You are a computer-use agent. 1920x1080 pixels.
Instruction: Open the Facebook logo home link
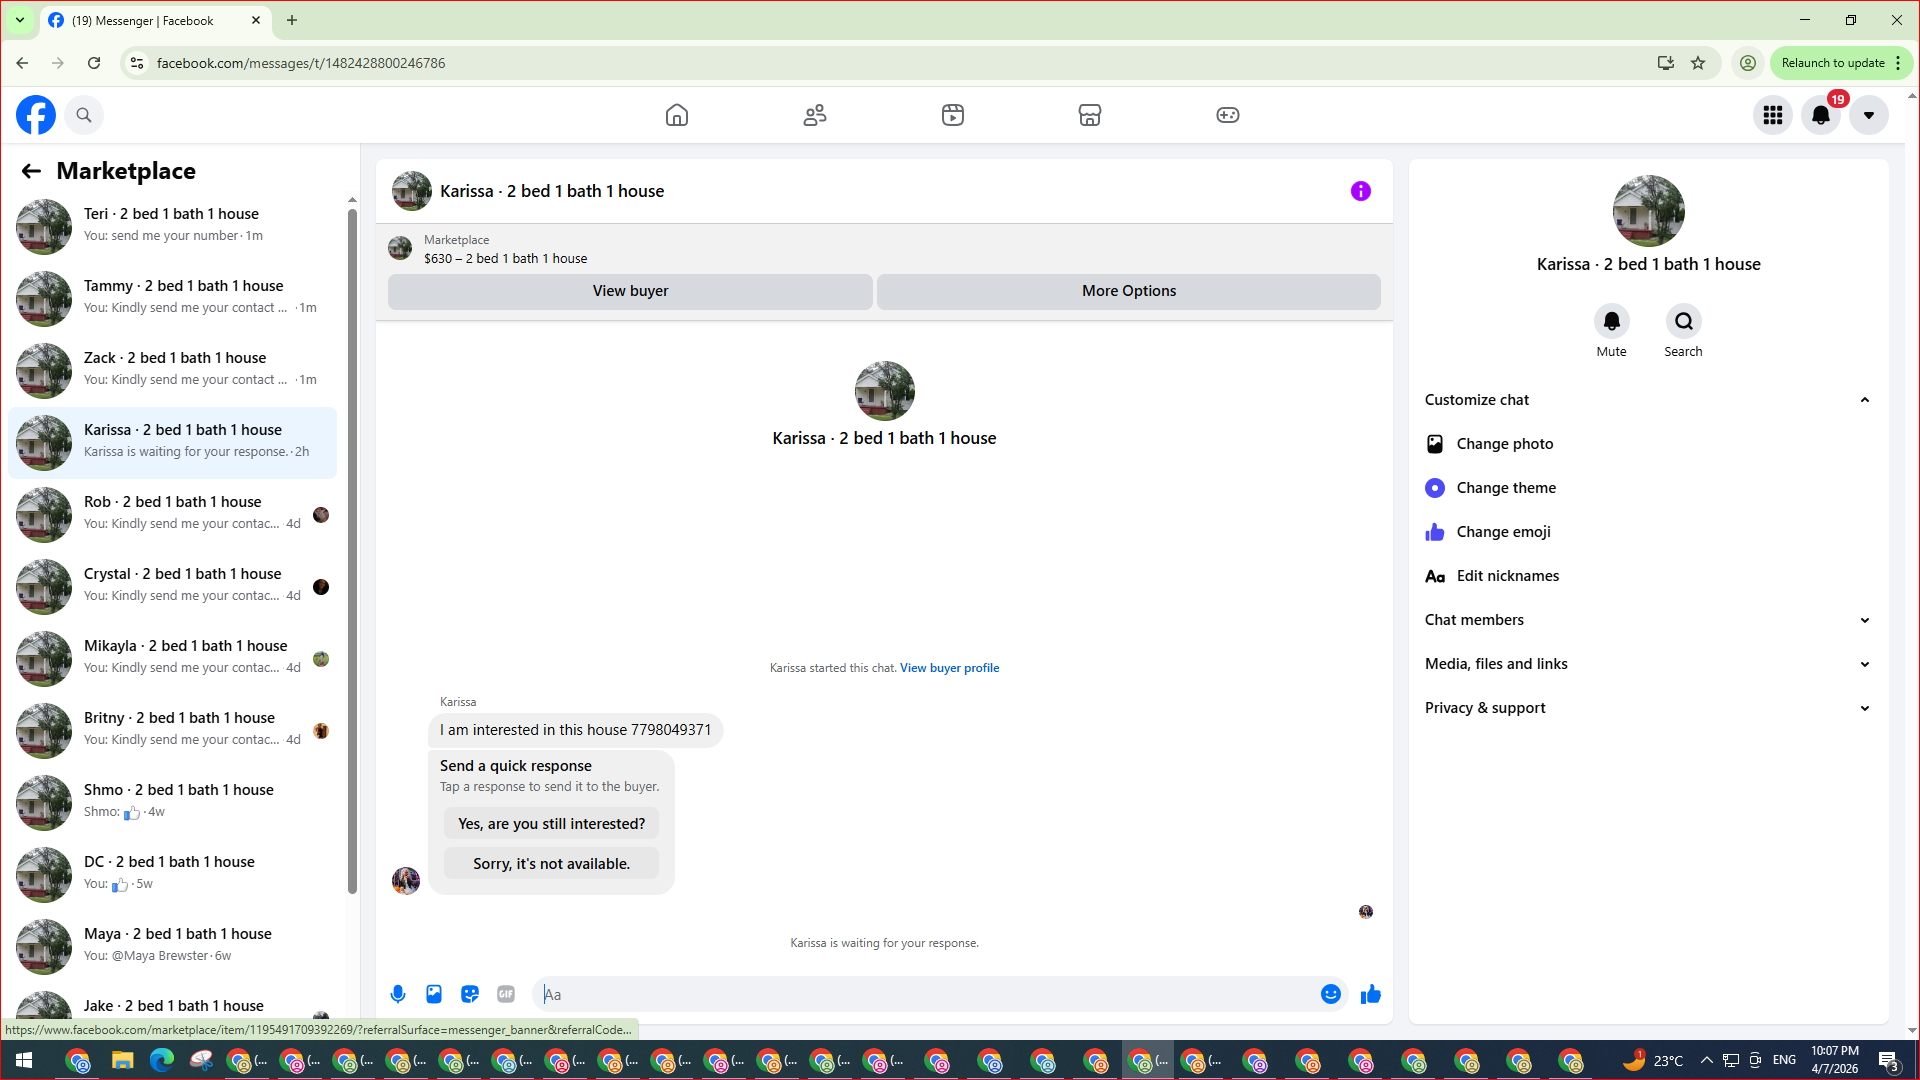click(36, 115)
